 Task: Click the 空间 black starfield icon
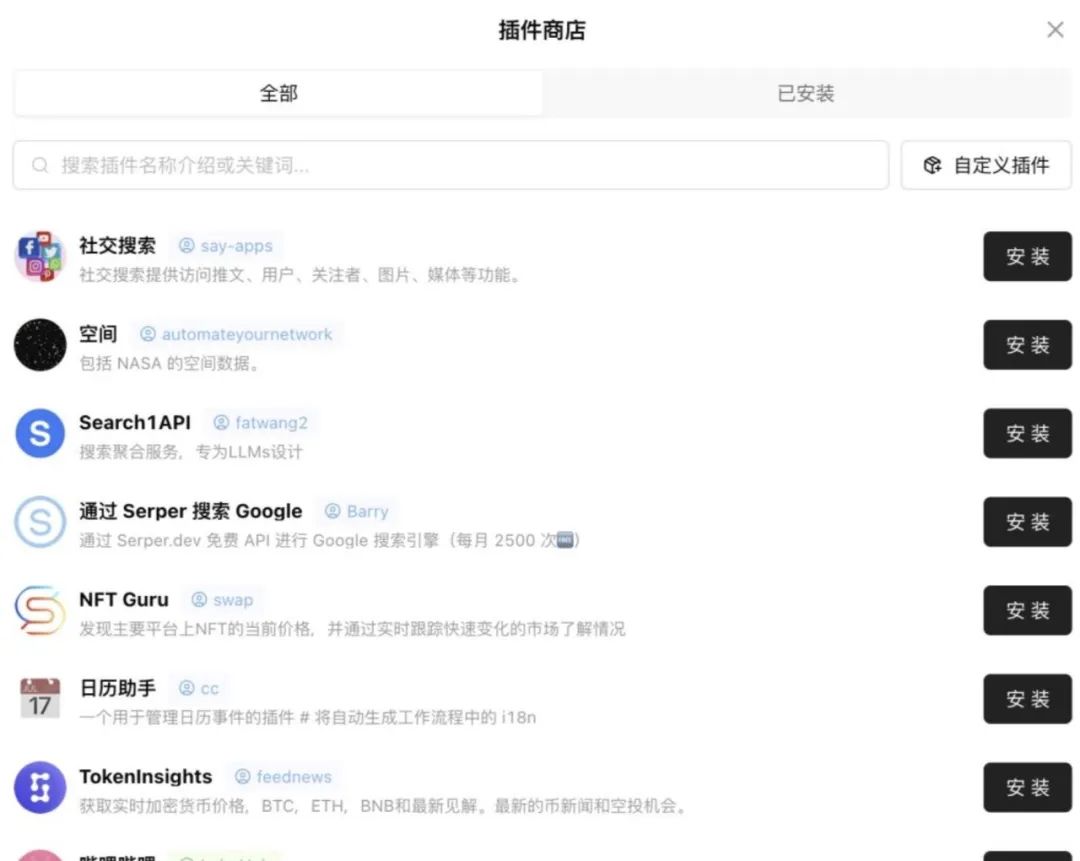pyautogui.click(x=40, y=344)
